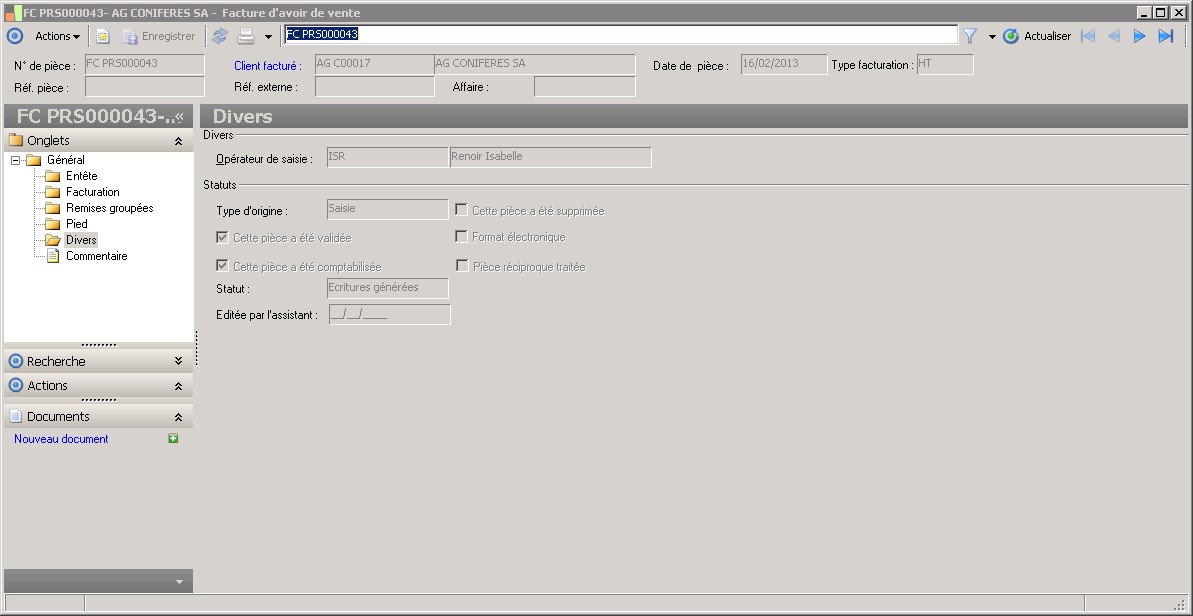
Task: Click the Date de pièce field
Action: coord(784,65)
